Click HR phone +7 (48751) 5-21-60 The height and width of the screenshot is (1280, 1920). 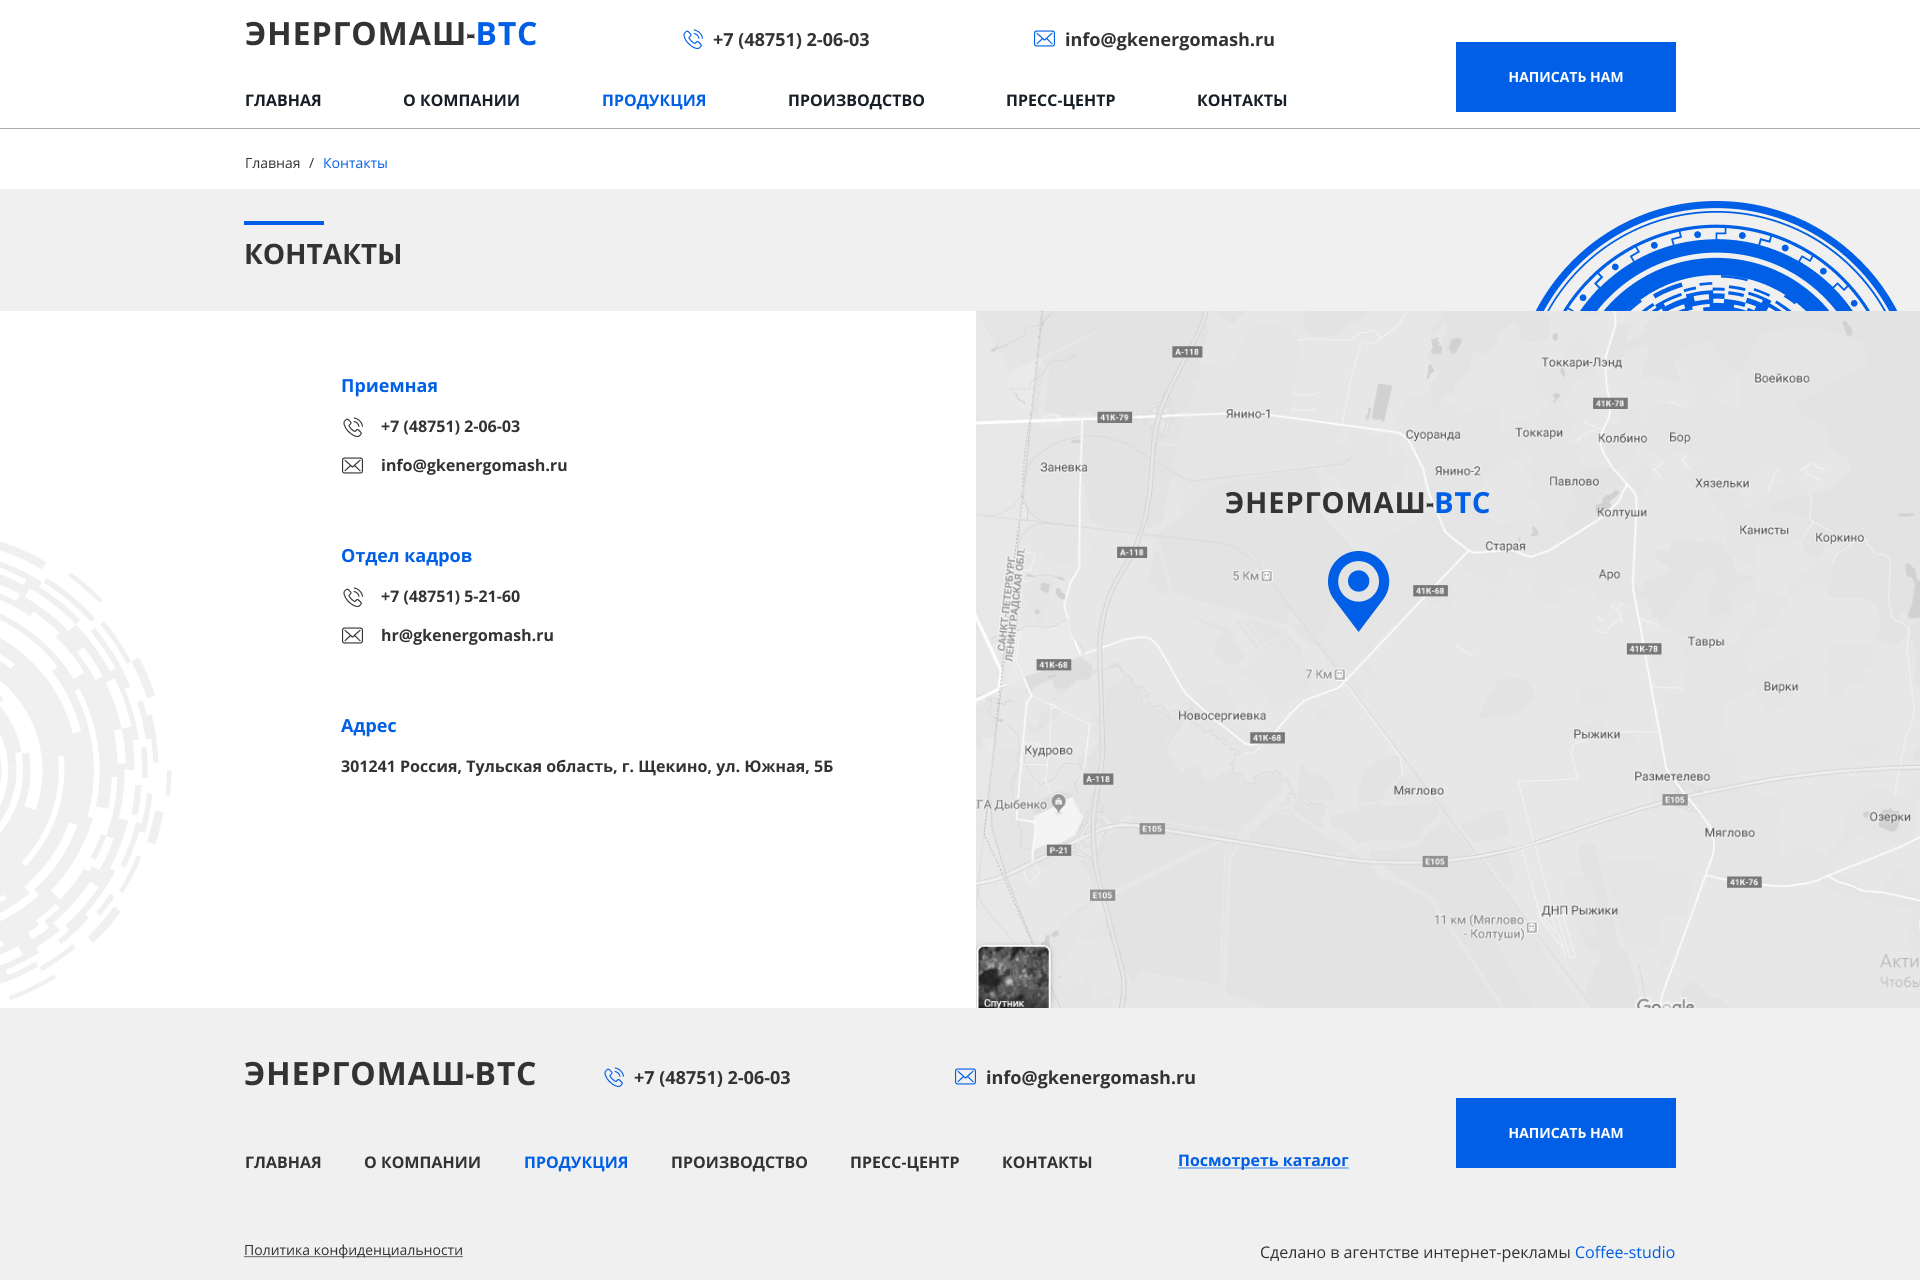tap(450, 596)
